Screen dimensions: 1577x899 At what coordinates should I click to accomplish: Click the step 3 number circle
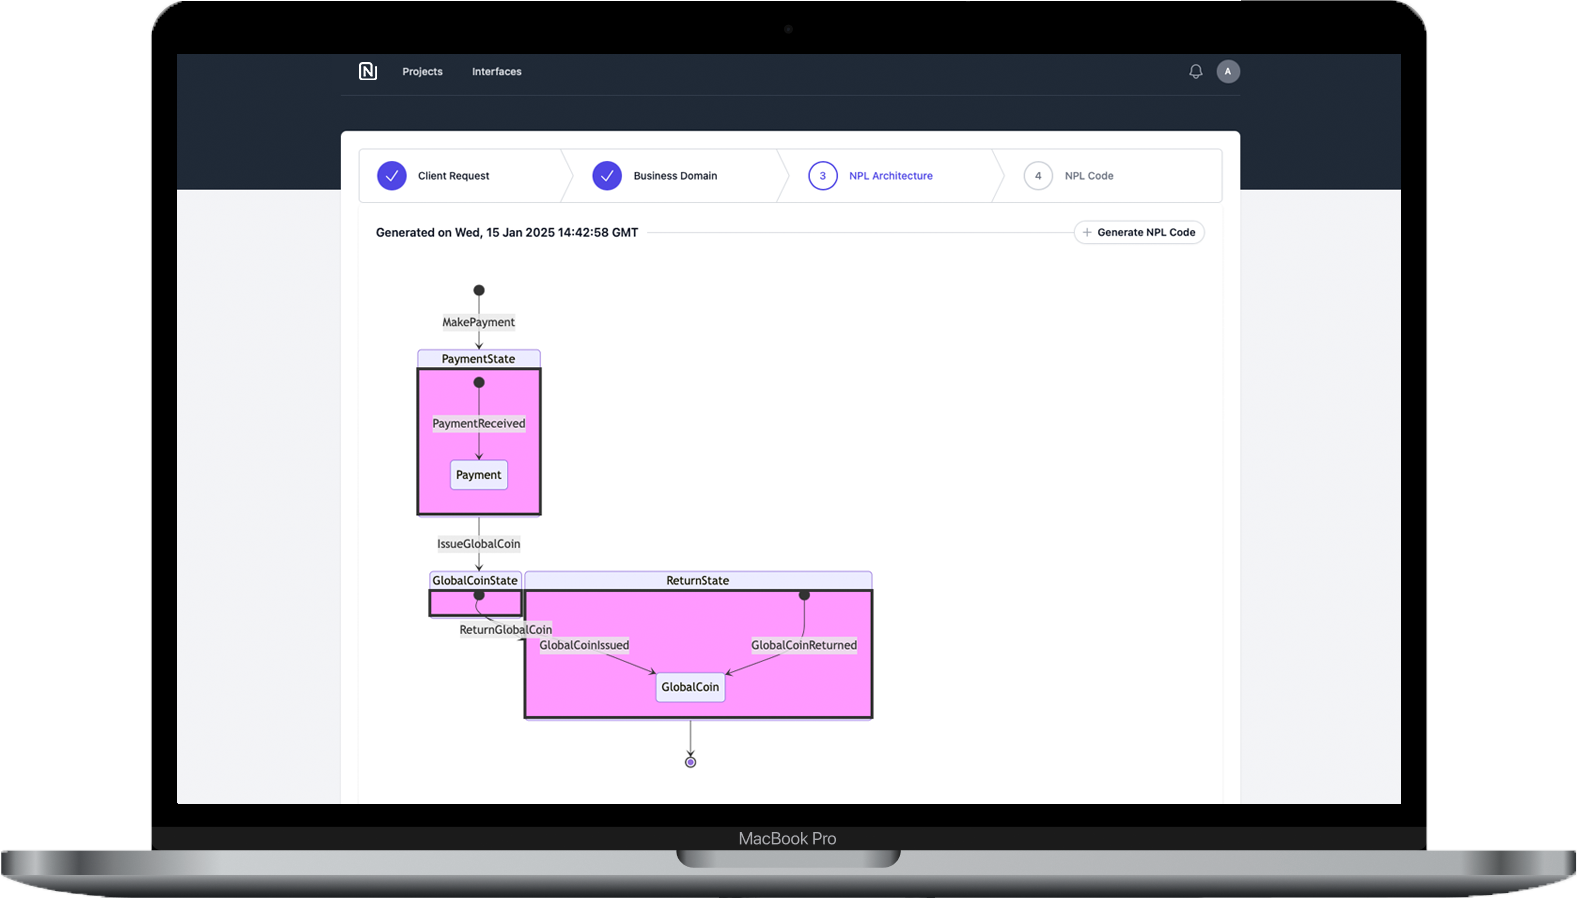(x=823, y=176)
